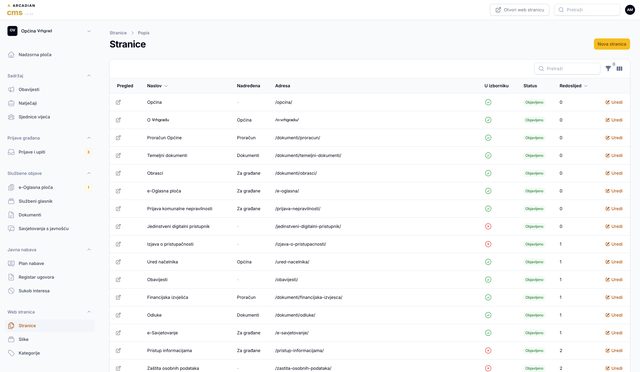Image resolution: width=640 pixels, height=372 pixels.
Task: Collapse the Službene objave sidebar section
Action: tap(89, 173)
